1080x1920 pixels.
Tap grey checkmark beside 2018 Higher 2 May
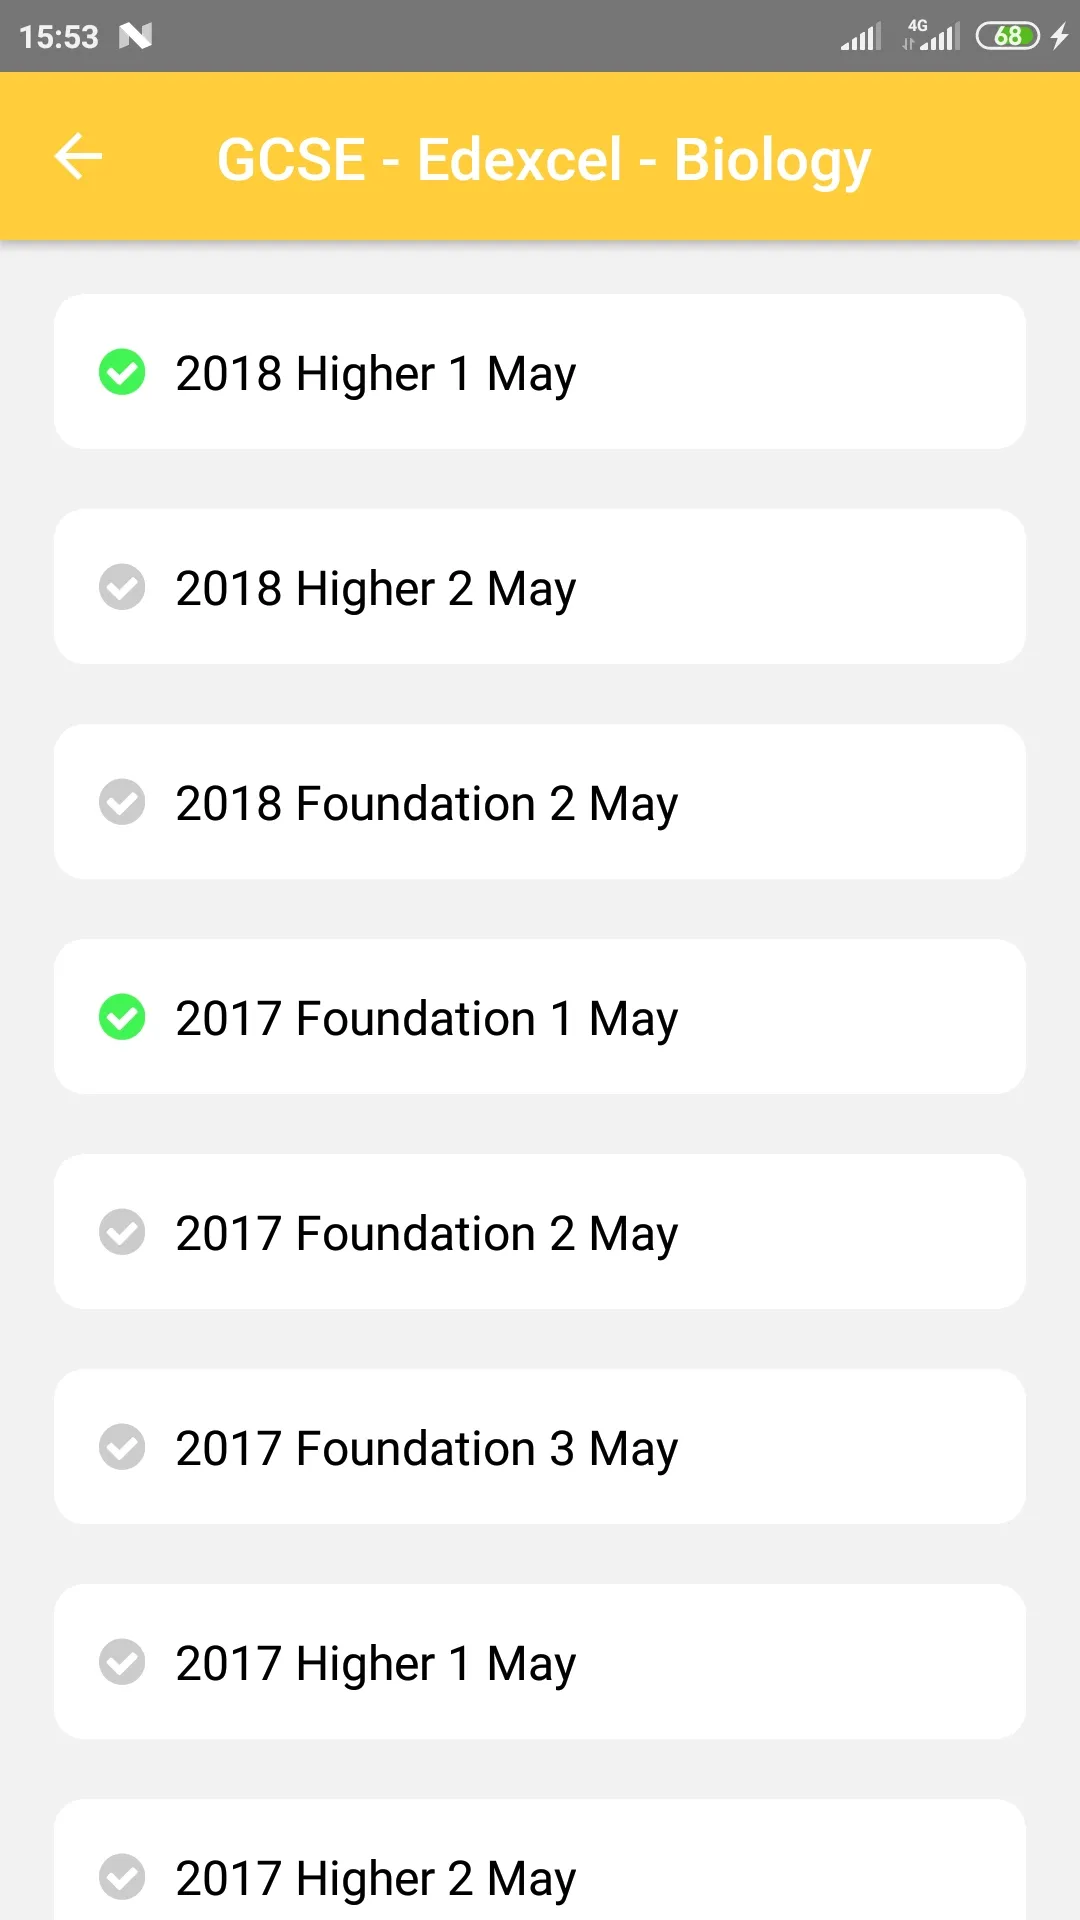click(122, 587)
